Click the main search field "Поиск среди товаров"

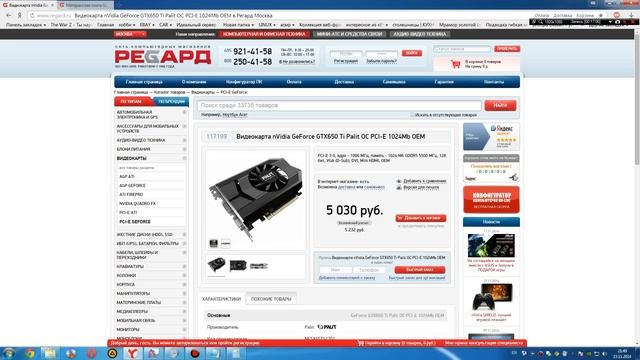(339, 105)
